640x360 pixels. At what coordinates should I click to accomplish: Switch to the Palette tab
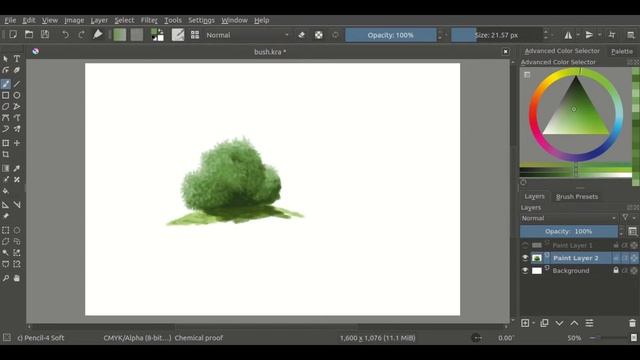pyautogui.click(x=622, y=51)
